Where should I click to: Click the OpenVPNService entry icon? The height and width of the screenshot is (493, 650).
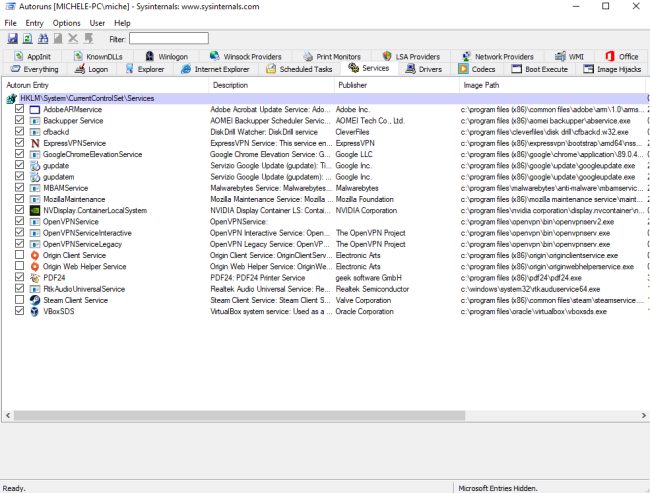35,221
